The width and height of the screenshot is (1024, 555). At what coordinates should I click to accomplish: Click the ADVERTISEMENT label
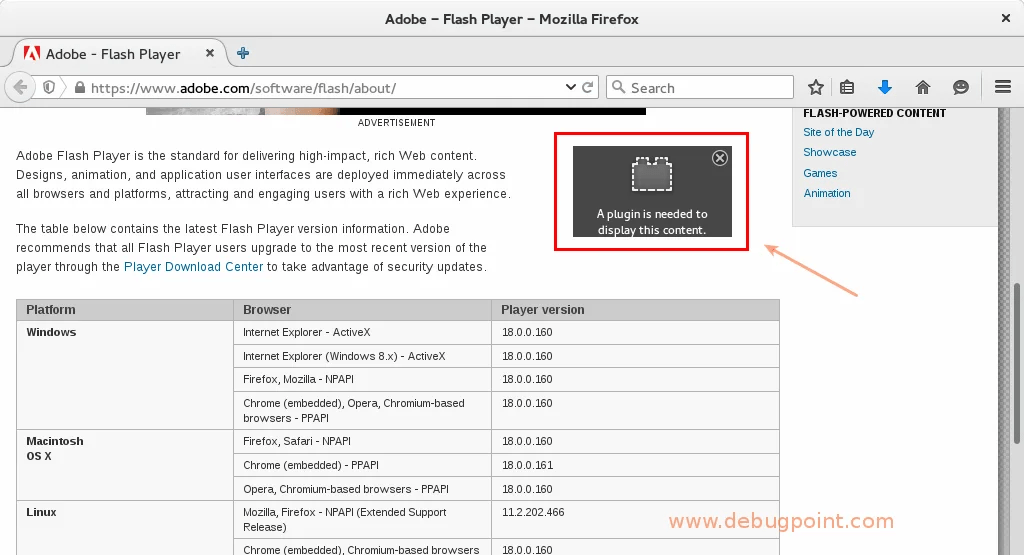click(396, 122)
